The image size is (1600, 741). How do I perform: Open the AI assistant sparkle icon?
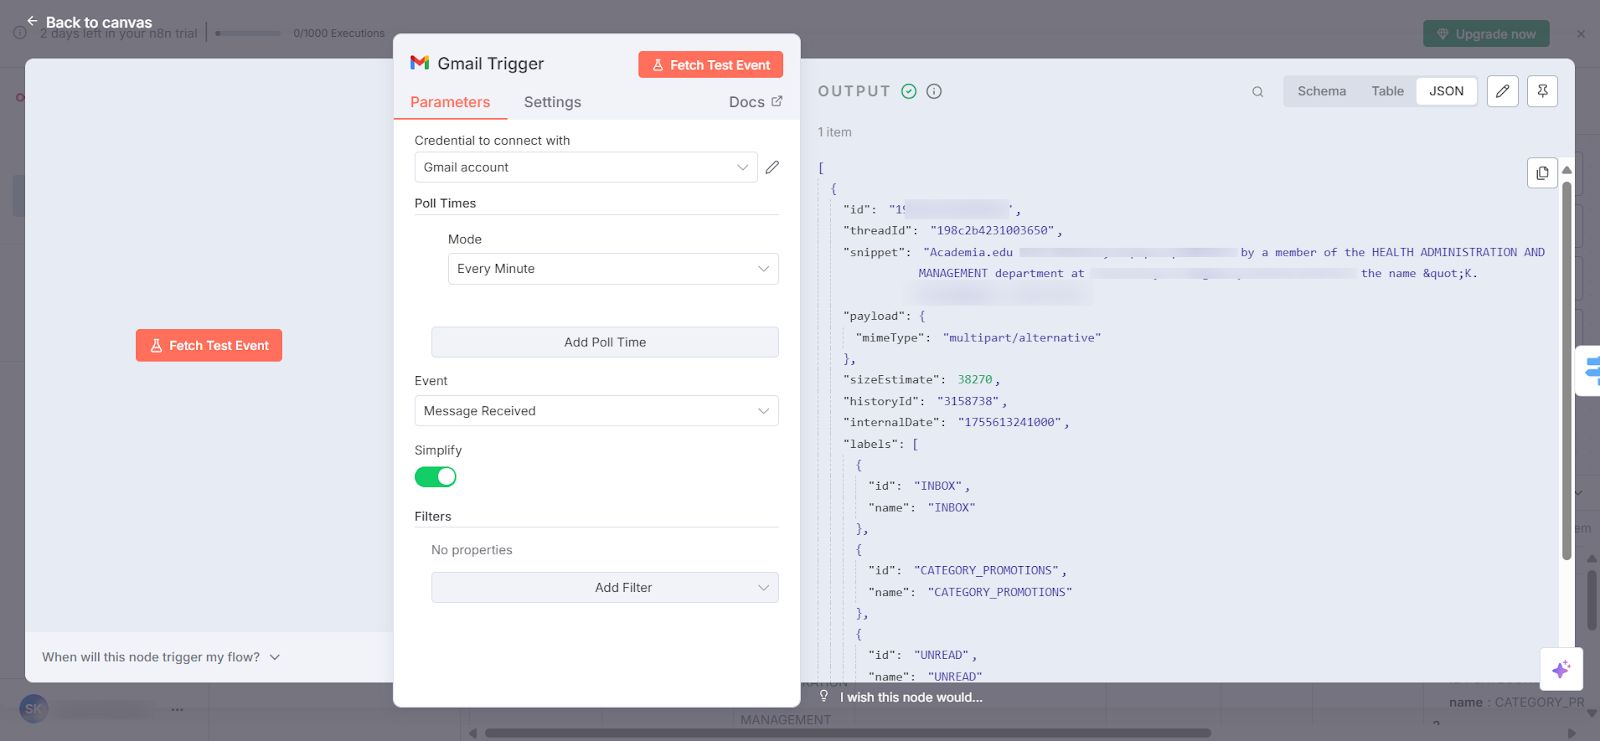(1561, 669)
